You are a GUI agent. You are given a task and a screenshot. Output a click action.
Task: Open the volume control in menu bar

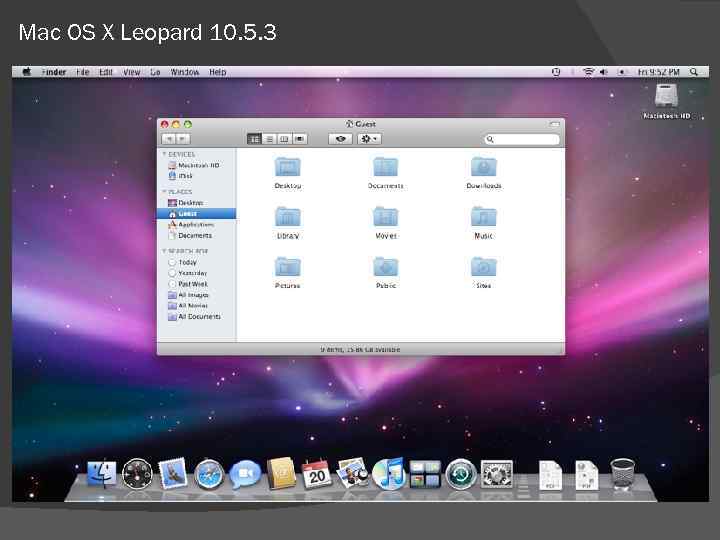[603, 72]
